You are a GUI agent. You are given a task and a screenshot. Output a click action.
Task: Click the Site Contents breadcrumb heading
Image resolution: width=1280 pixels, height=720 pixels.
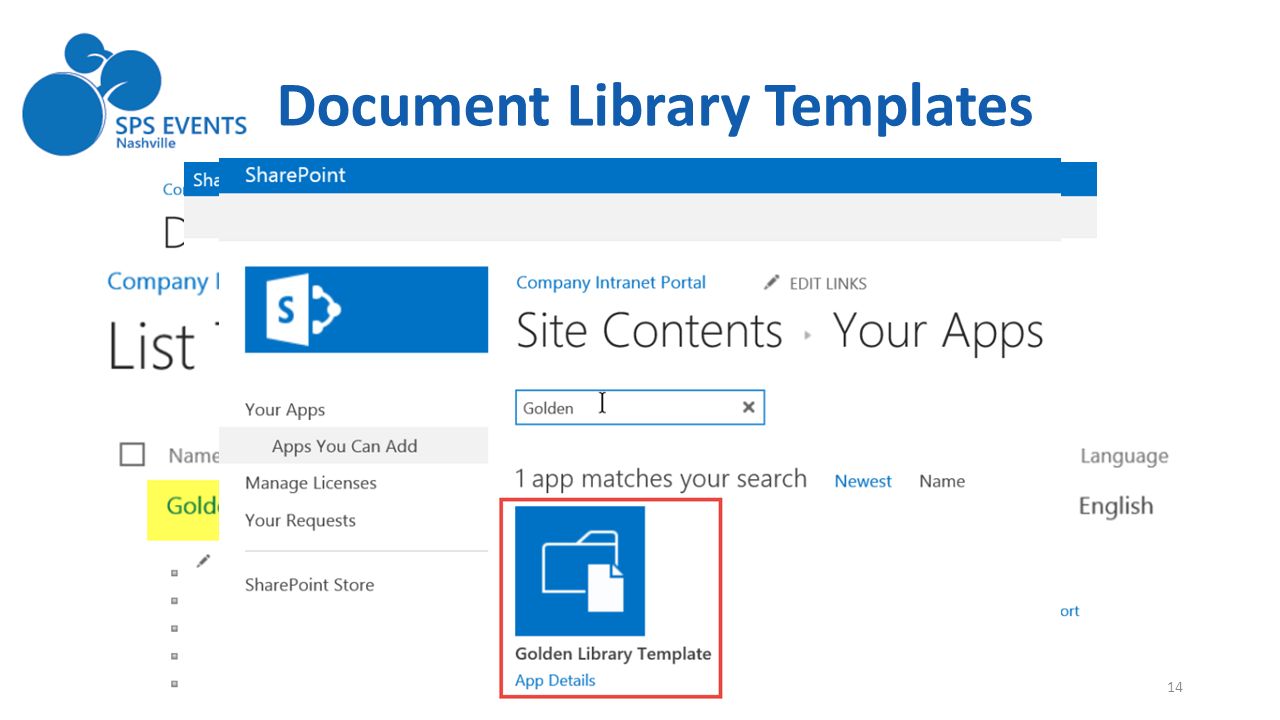[649, 331]
